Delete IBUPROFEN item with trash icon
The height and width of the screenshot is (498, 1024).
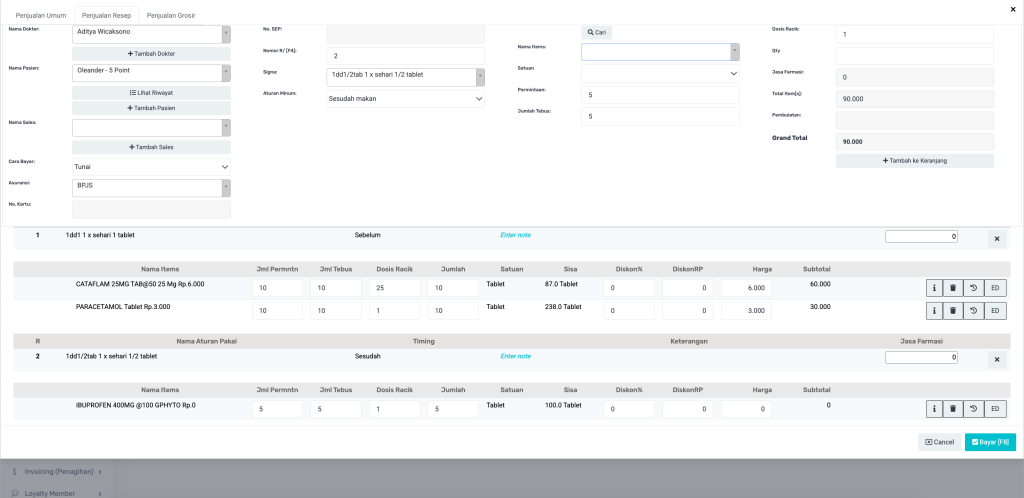(x=953, y=408)
